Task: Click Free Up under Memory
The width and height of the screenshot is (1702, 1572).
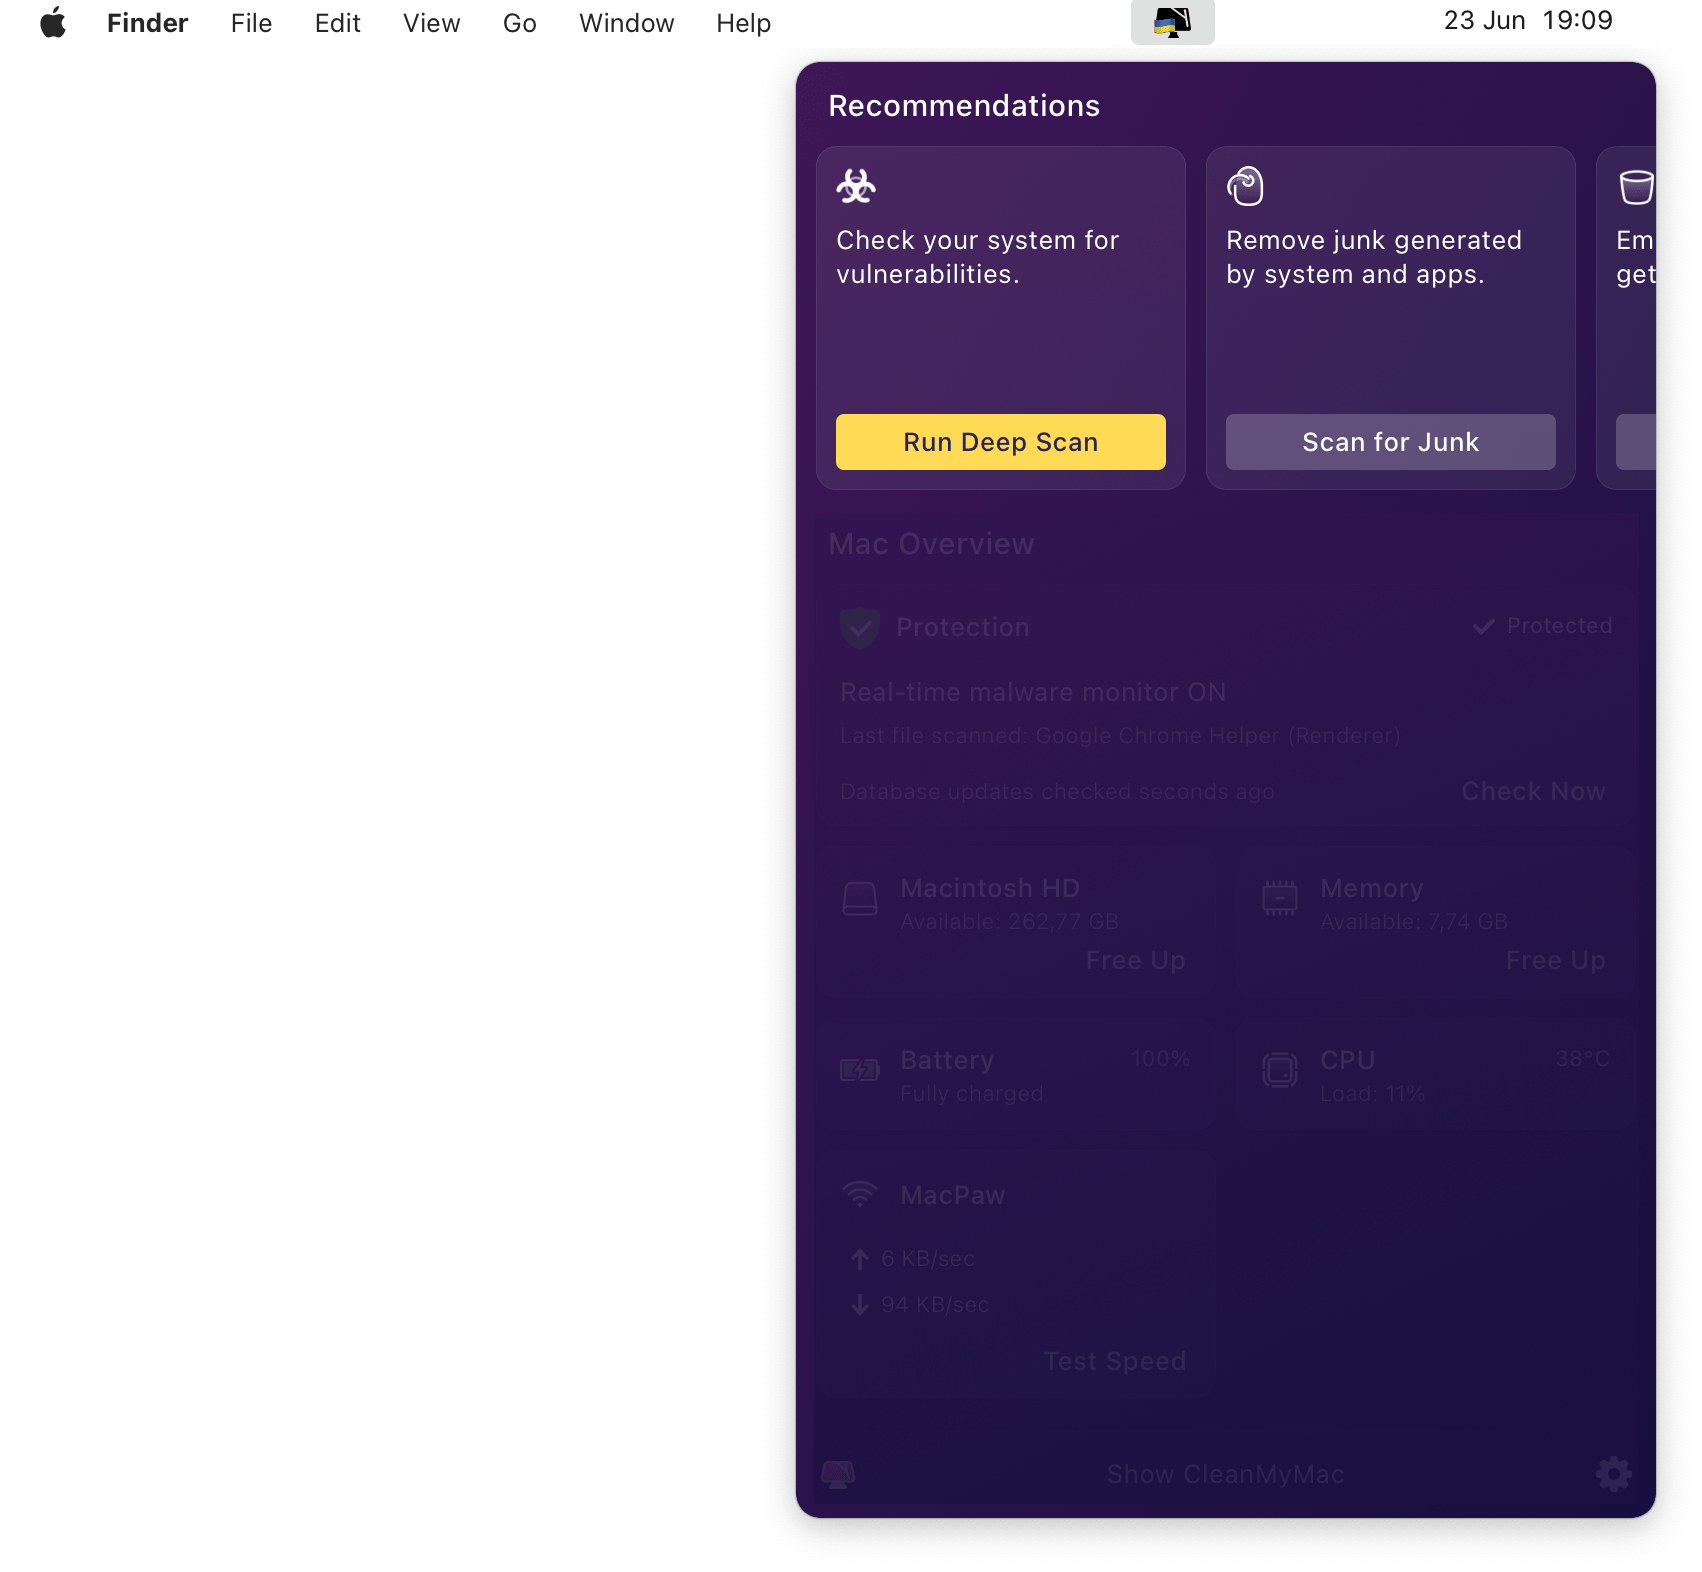Action: (1556, 960)
